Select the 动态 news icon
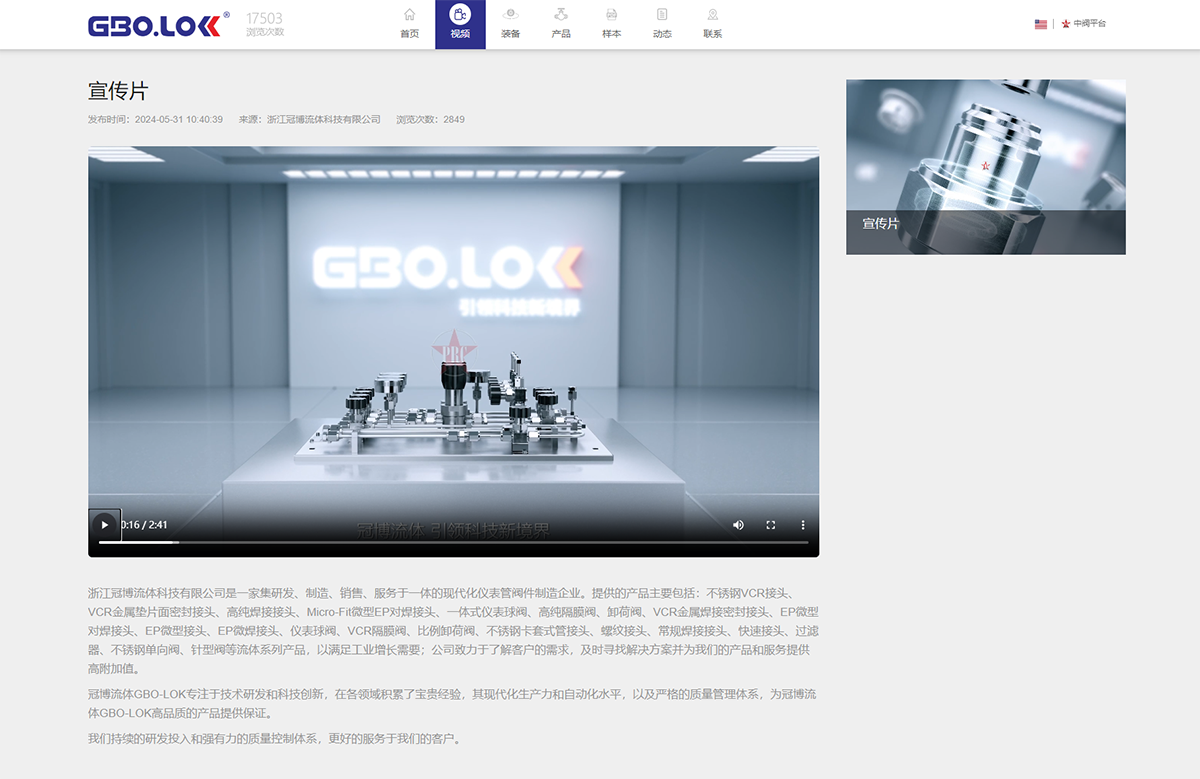 pos(662,15)
